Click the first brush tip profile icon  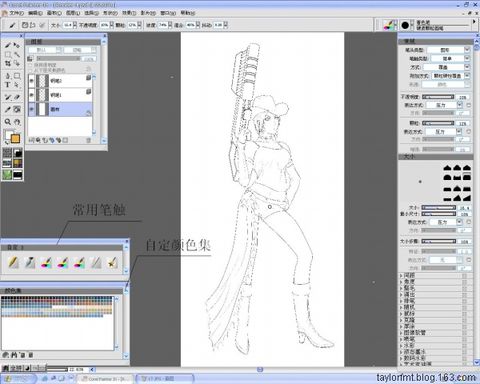point(447,167)
